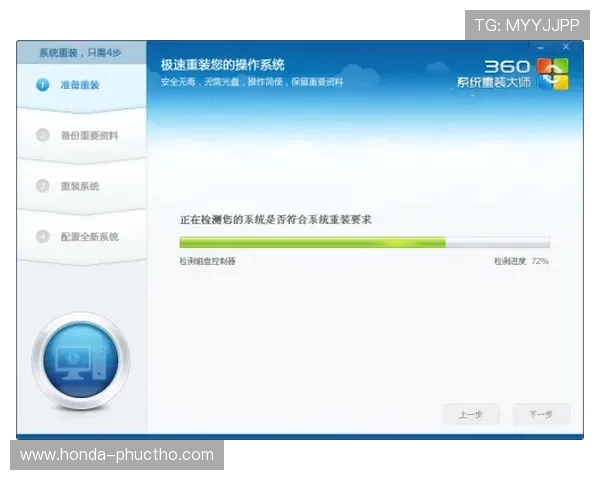Click the 检测磁盘控制器 label
Screen dimensions: 600x480
click(207, 261)
